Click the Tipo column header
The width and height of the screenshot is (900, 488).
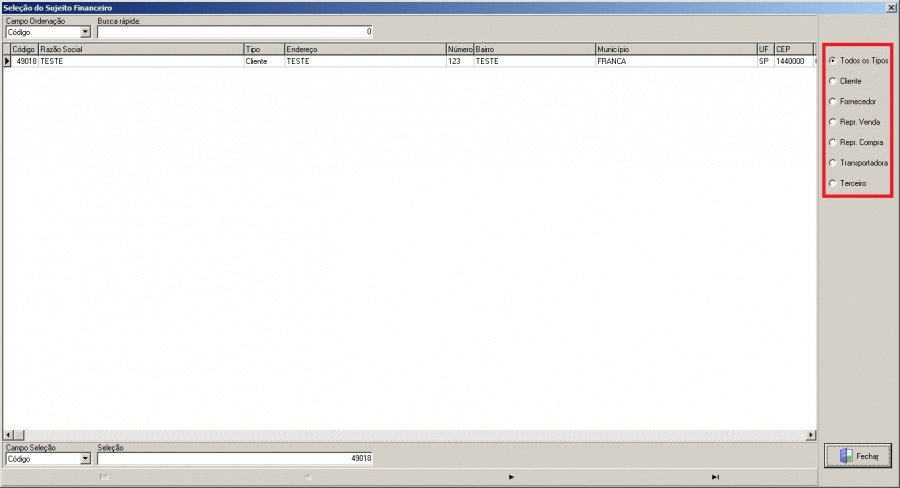(x=265, y=49)
